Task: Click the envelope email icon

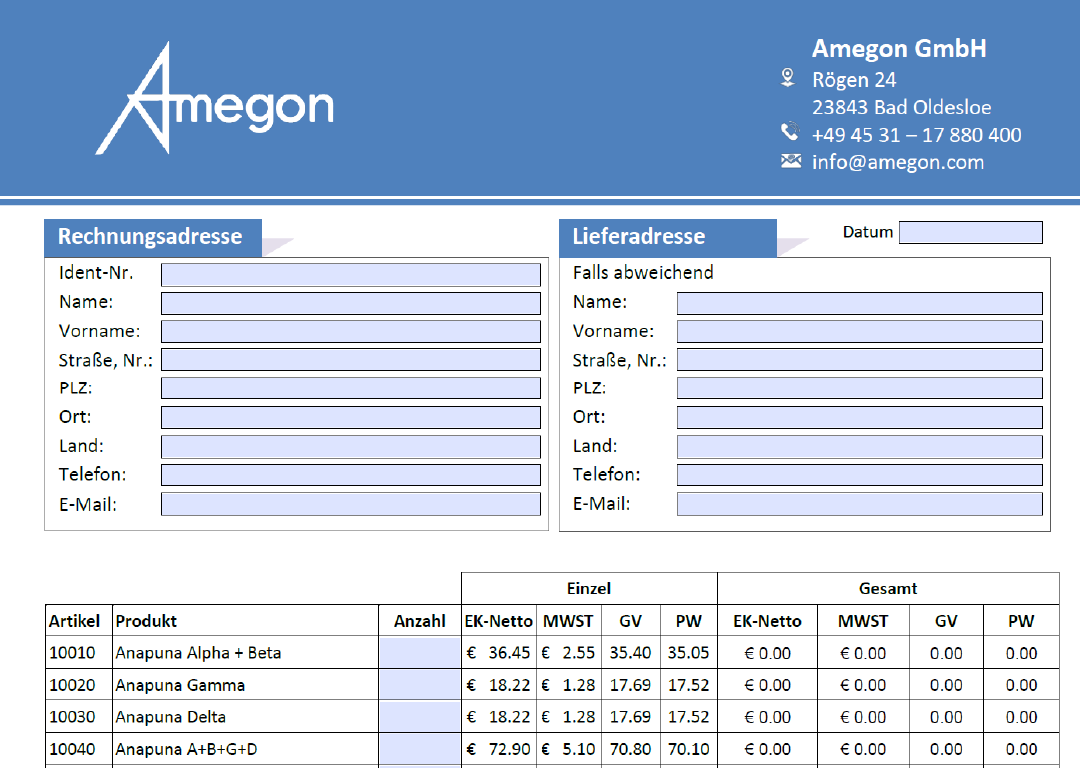Action: tap(791, 161)
